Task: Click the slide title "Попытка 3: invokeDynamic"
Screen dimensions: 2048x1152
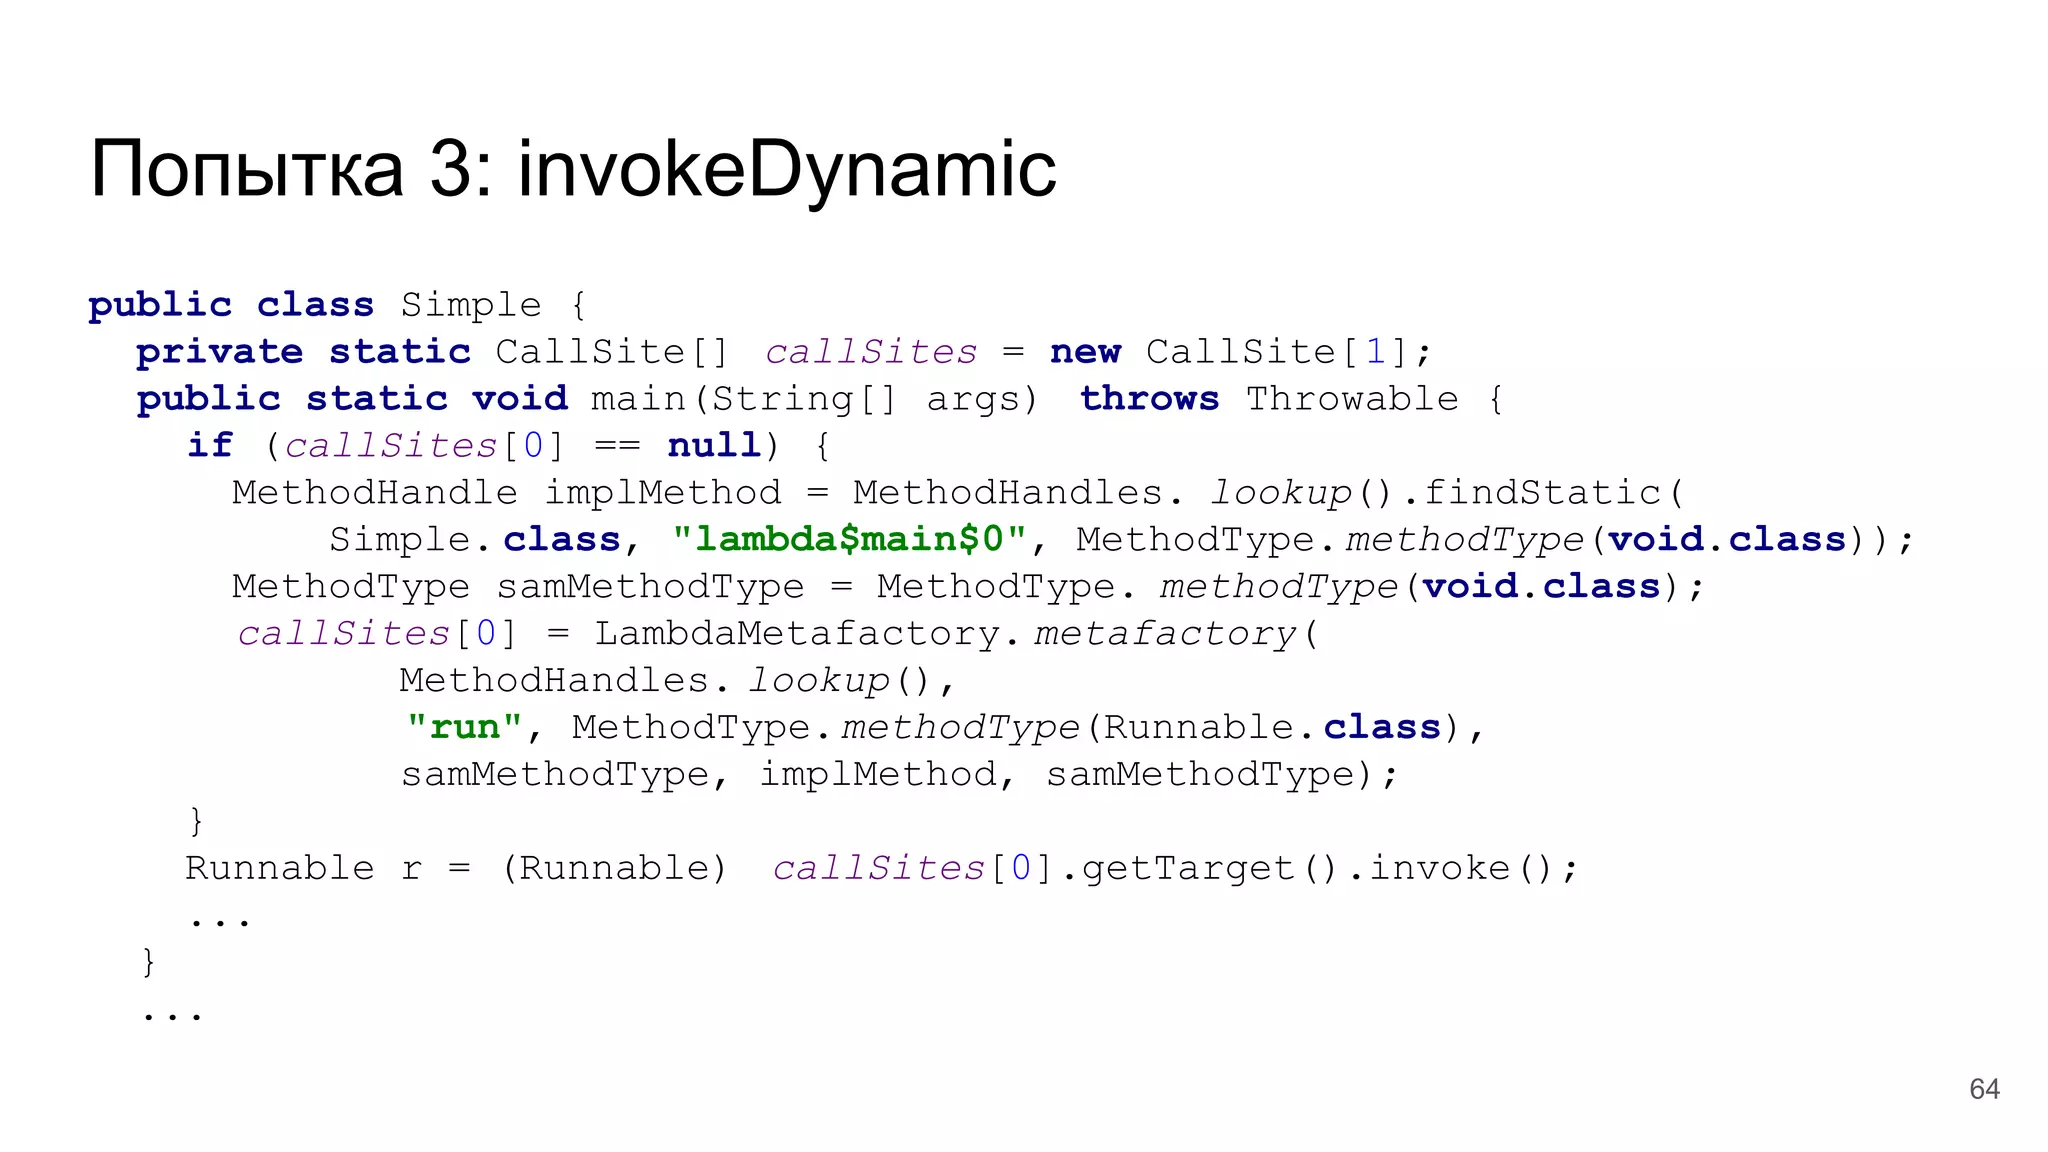Action: tap(573, 170)
